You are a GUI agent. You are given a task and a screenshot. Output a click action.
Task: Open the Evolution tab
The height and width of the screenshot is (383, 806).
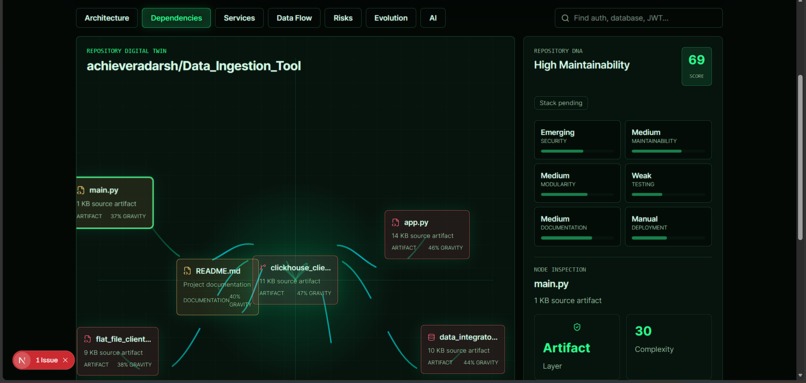[x=391, y=18]
